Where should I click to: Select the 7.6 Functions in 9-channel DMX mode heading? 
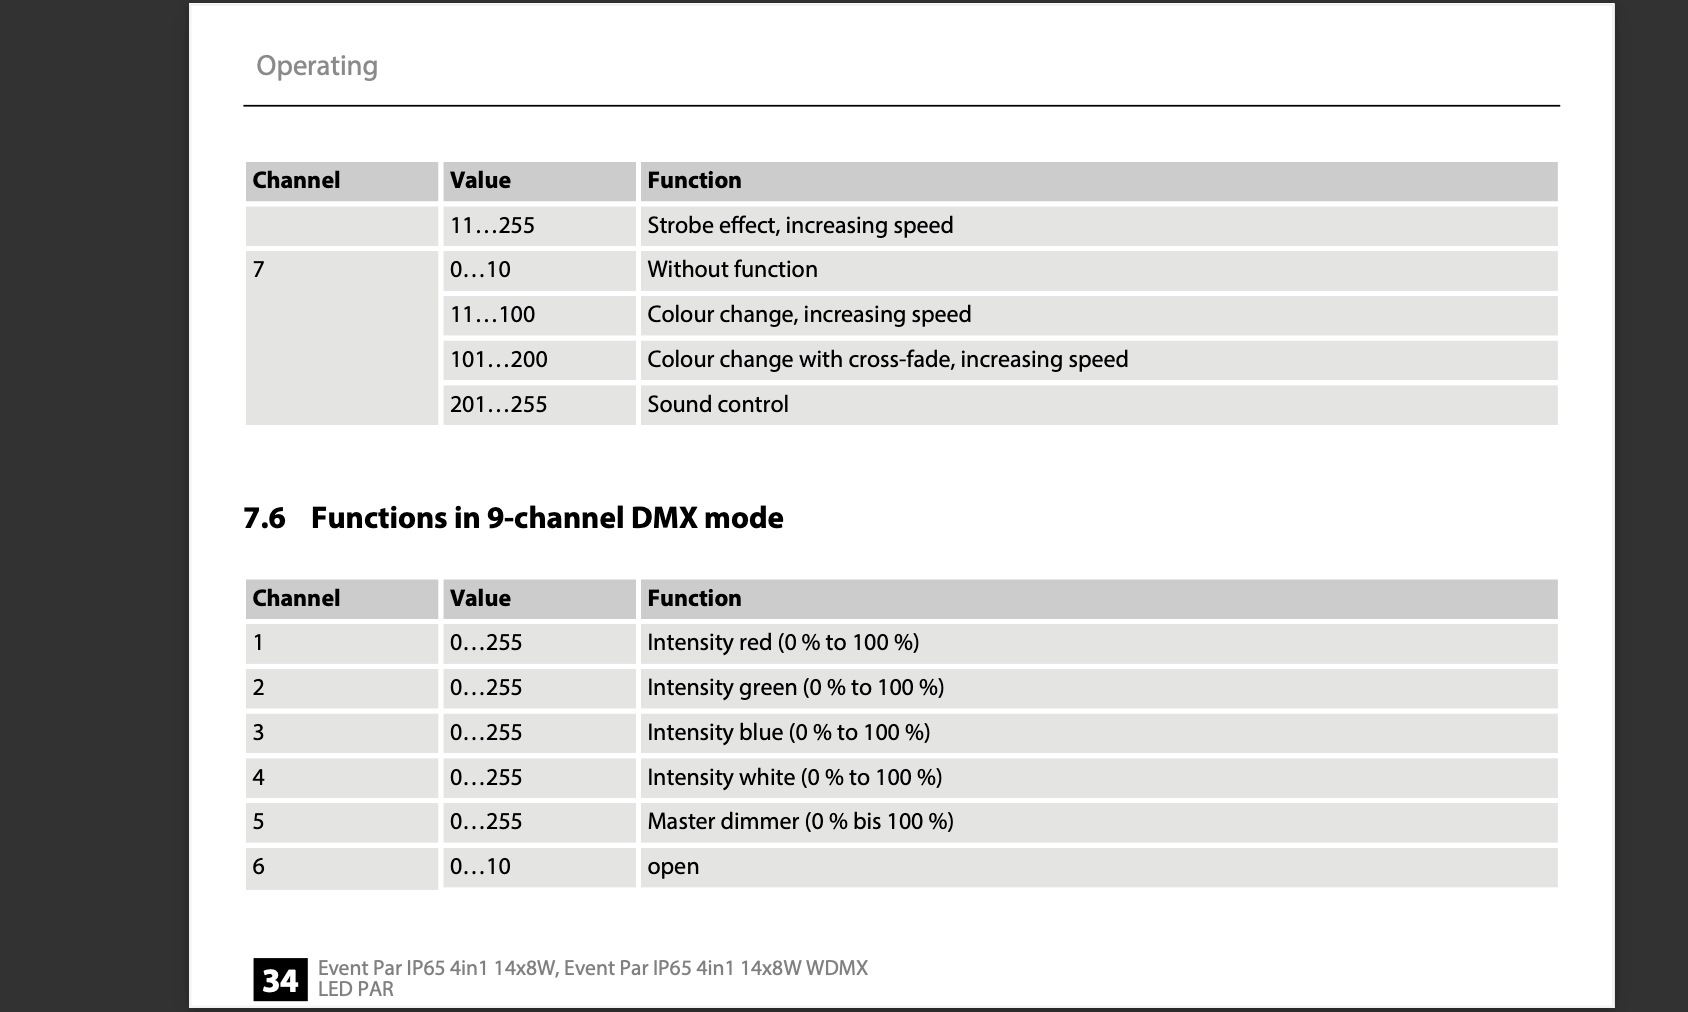click(x=513, y=518)
